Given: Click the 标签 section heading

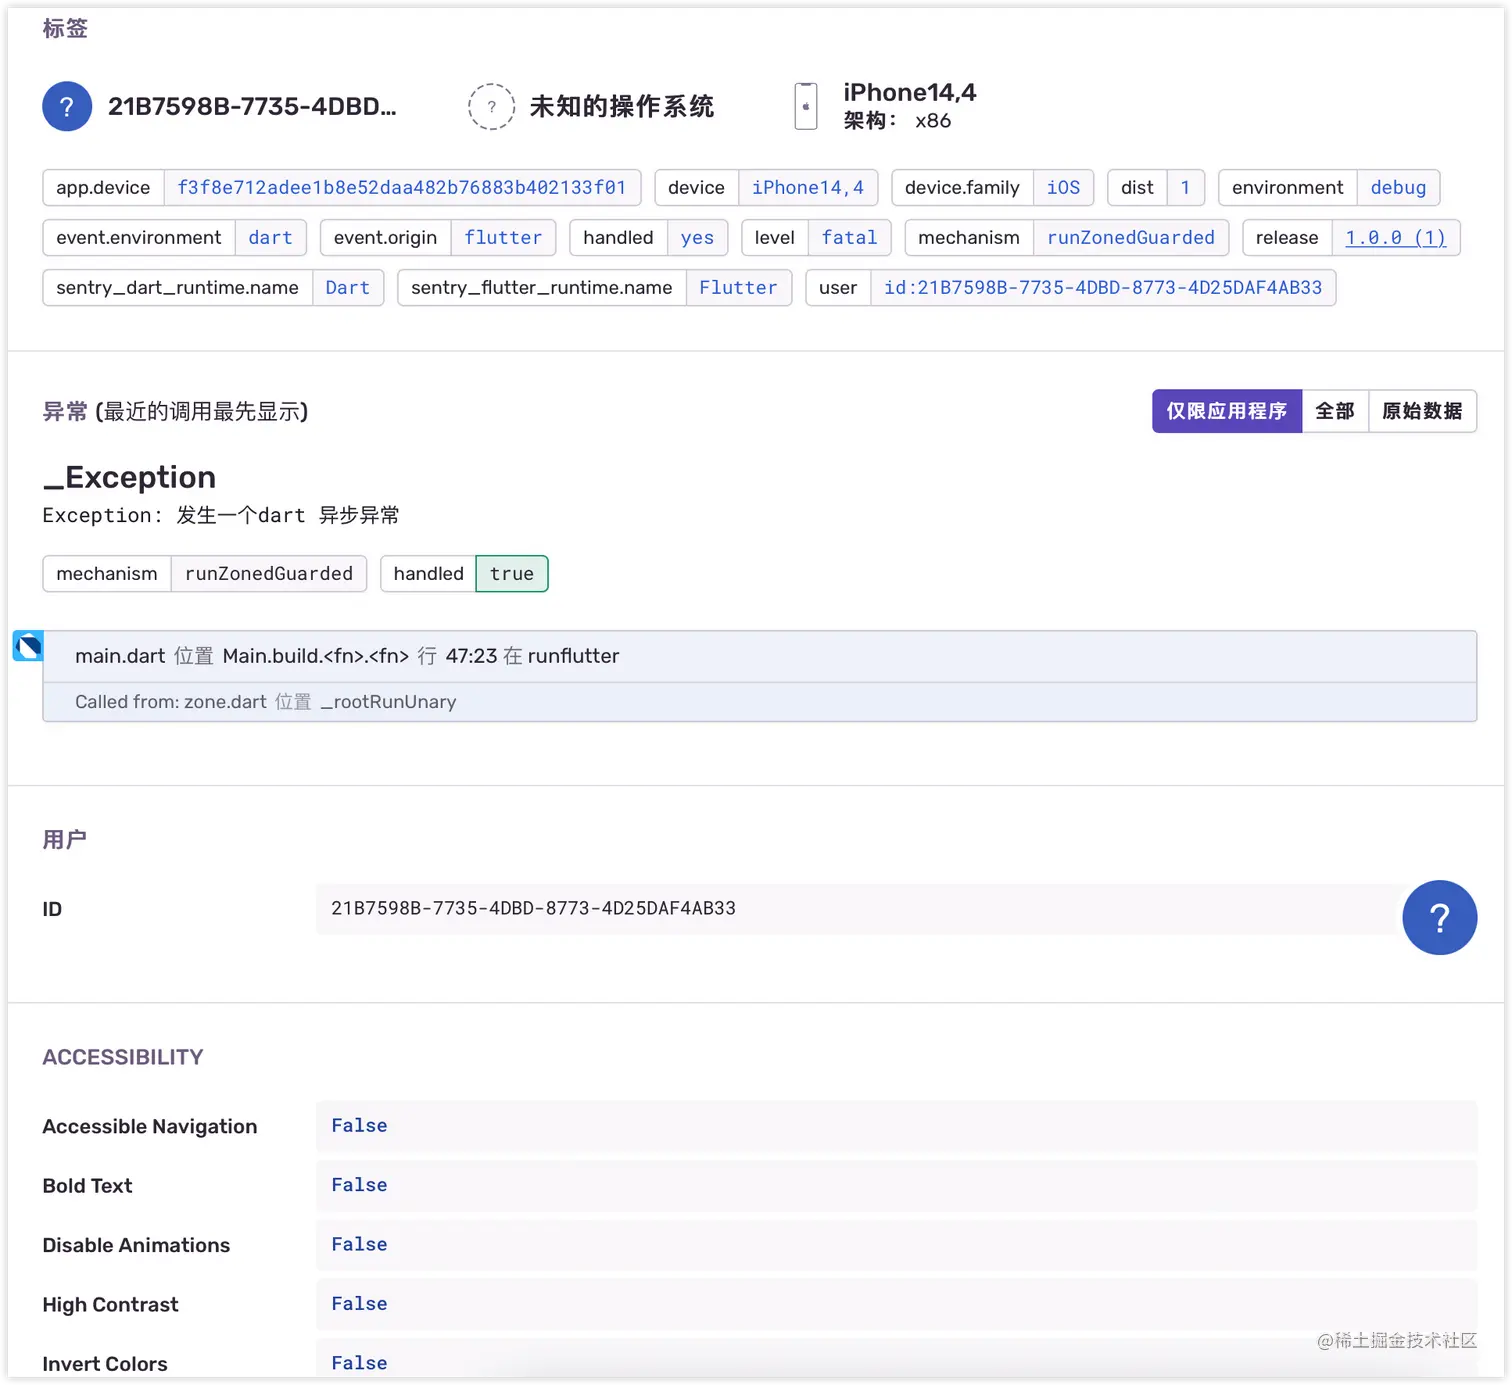Looking at the screenshot, I should coord(65,28).
